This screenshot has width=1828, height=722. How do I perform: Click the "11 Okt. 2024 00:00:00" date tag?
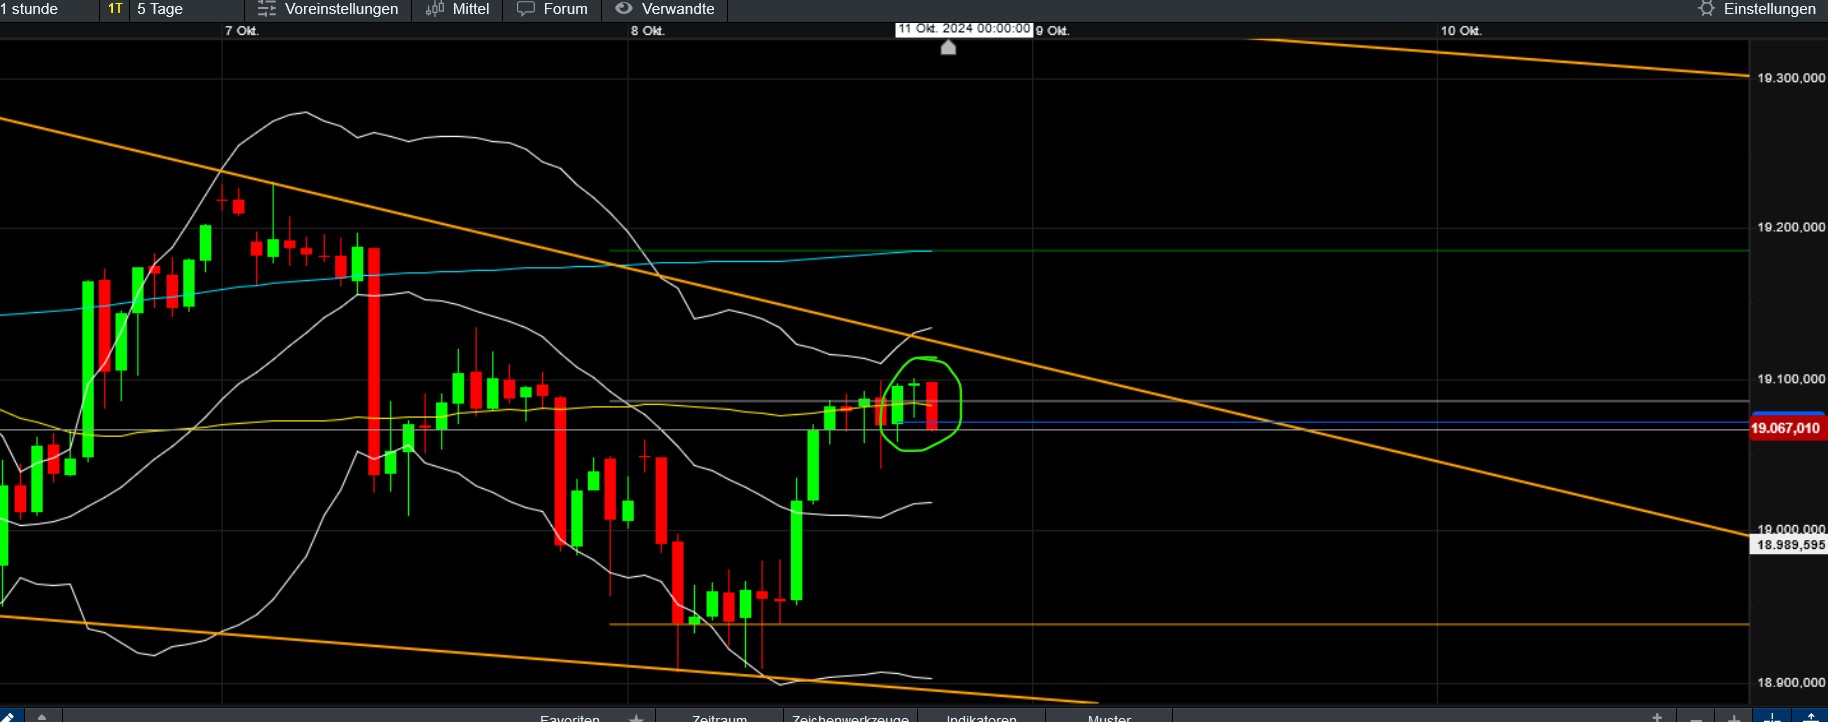tap(964, 29)
